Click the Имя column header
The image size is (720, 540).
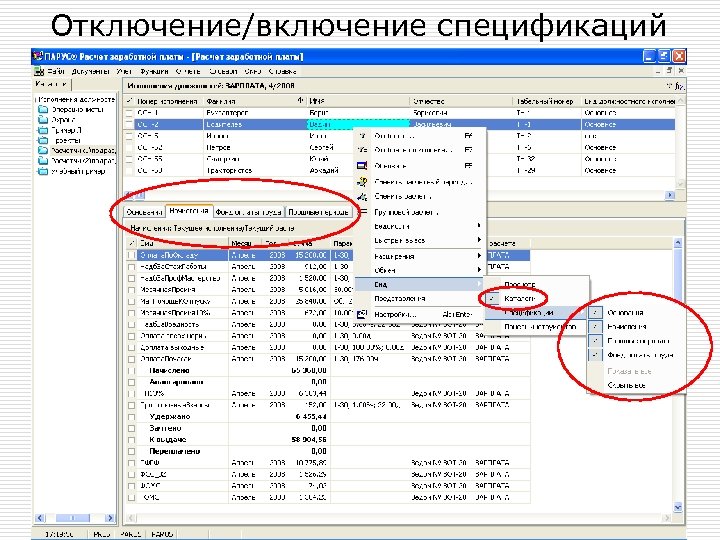pyautogui.click(x=358, y=101)
